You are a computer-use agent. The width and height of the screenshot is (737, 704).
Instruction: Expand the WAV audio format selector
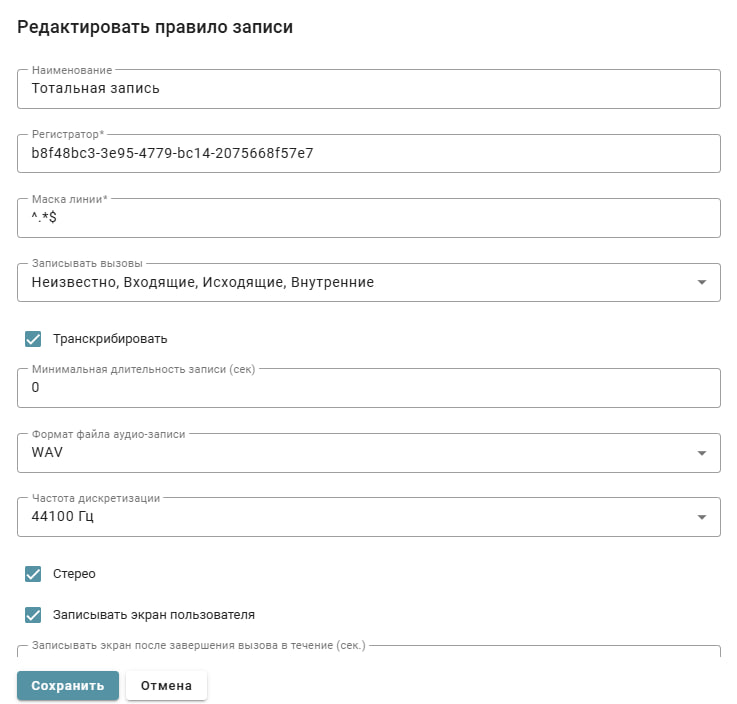point(350,453)
